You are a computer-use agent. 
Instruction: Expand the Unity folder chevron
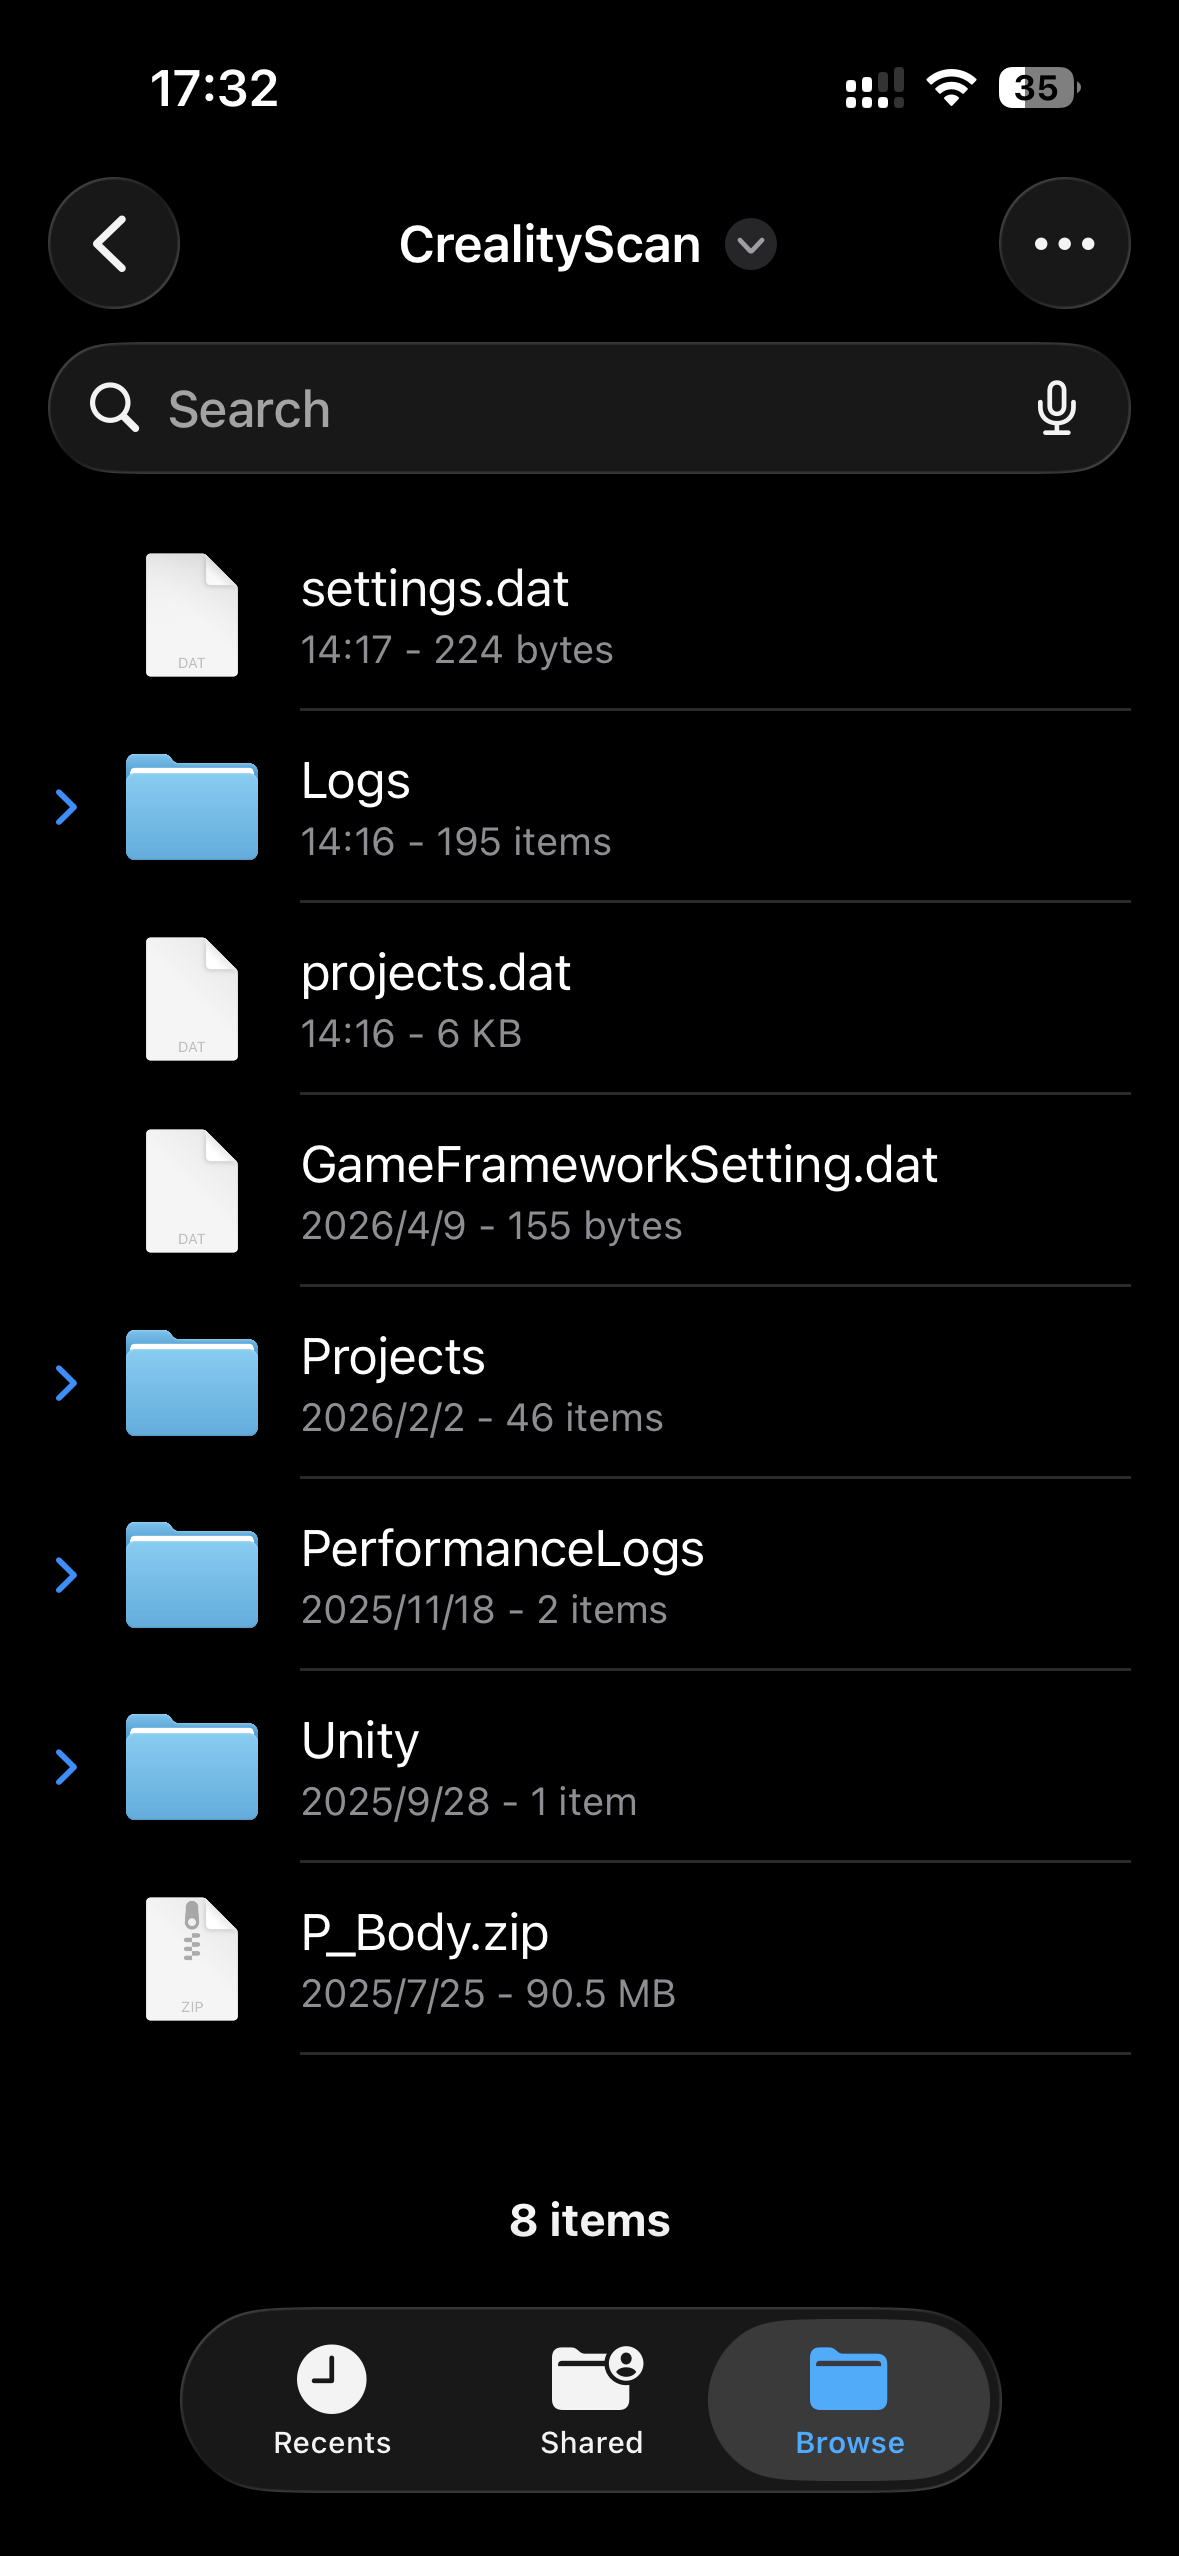[67, 1767]
